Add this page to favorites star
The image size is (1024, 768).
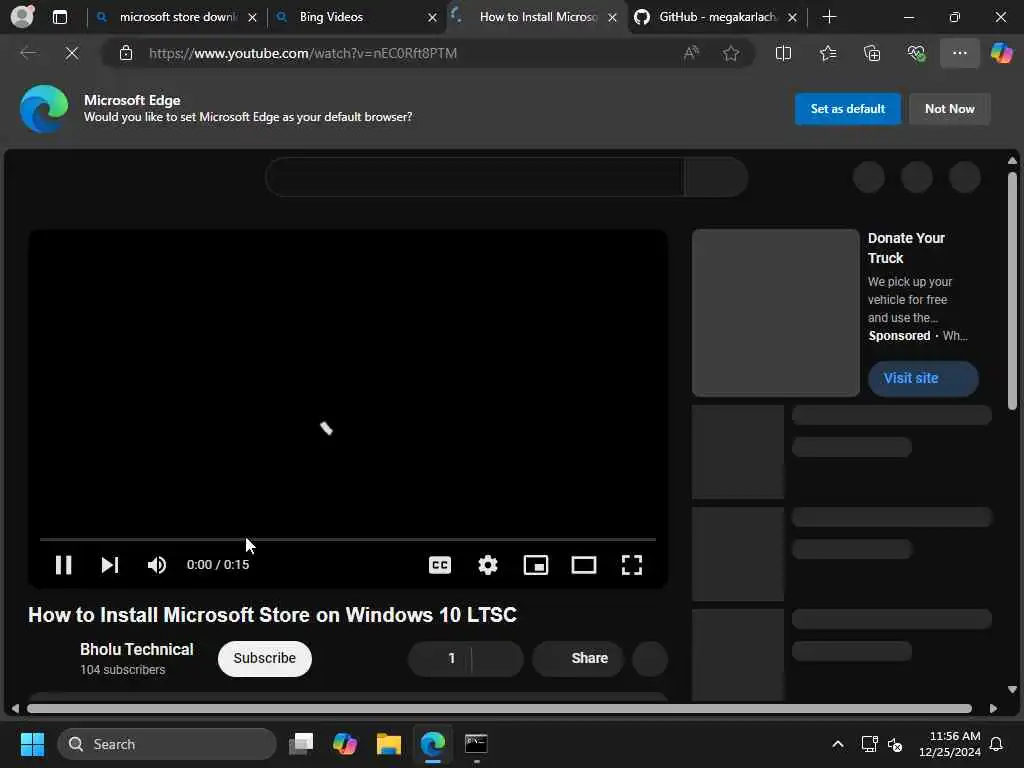pyautogui.click(x=731, y=53)
